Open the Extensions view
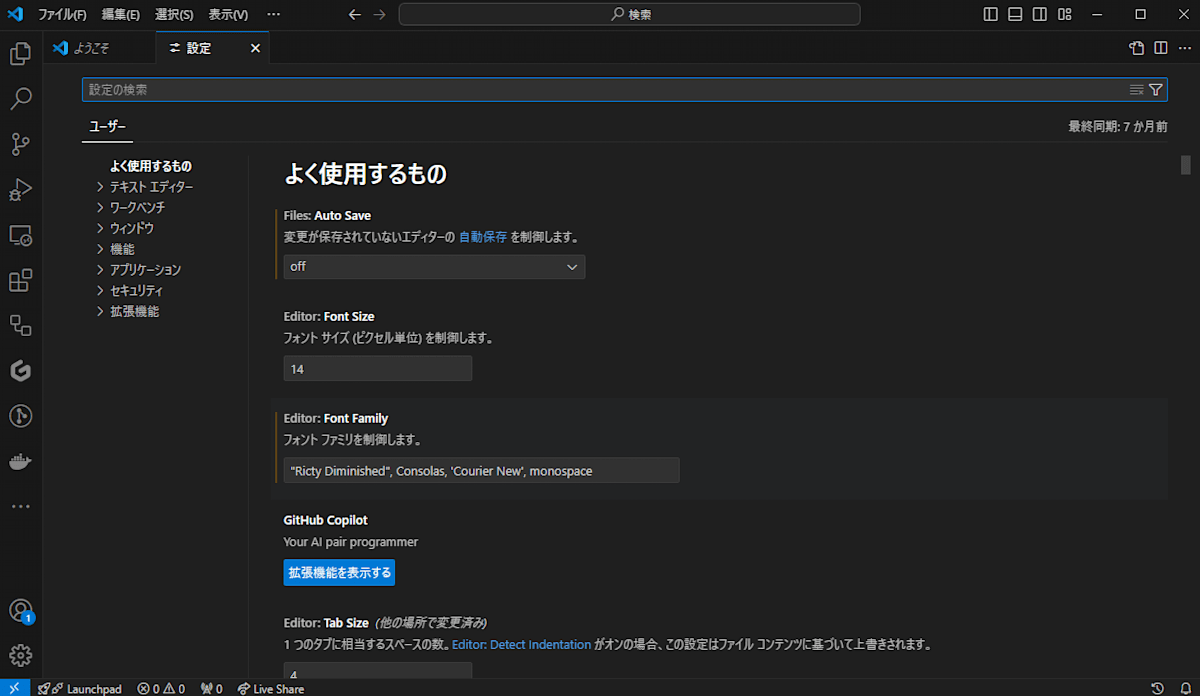Screen dimensions: 1200x696 click(x=21, y=280)
